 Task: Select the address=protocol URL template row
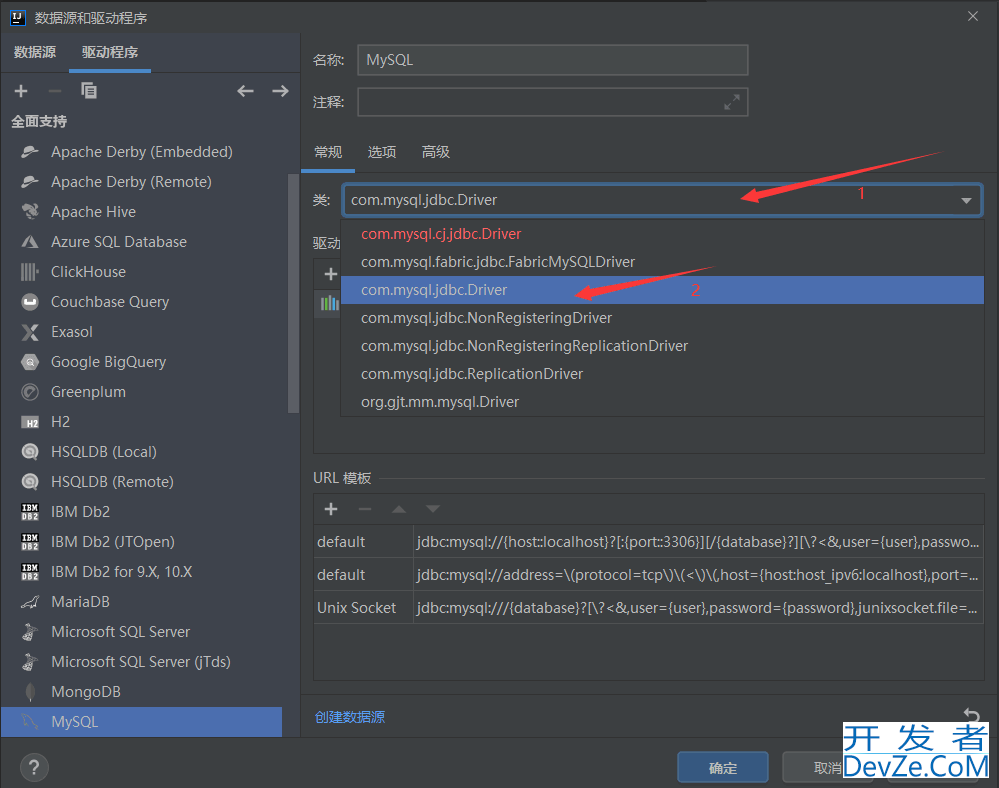649,575
